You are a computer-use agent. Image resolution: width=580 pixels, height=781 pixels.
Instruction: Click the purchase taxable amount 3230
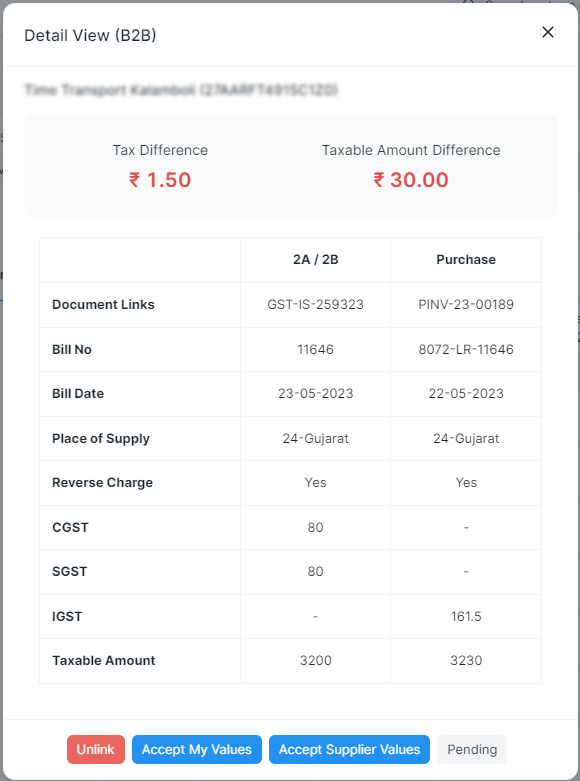[466, 660]
